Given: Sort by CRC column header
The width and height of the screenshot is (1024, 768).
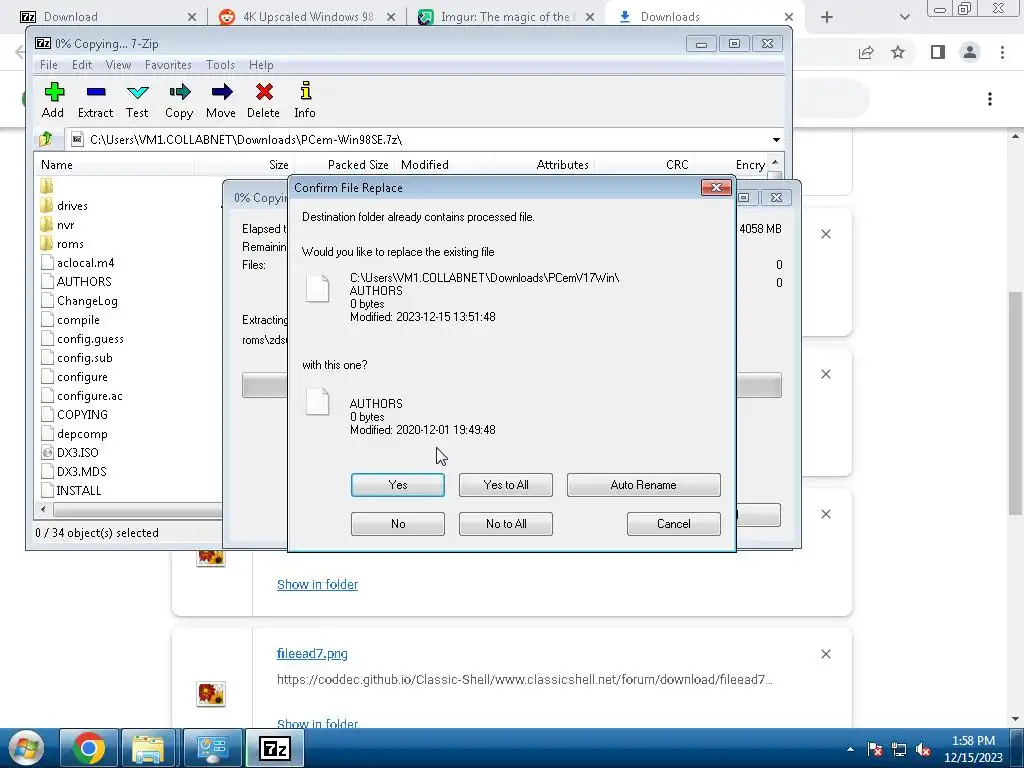Looking at the screenshot, I should (644, 165).
